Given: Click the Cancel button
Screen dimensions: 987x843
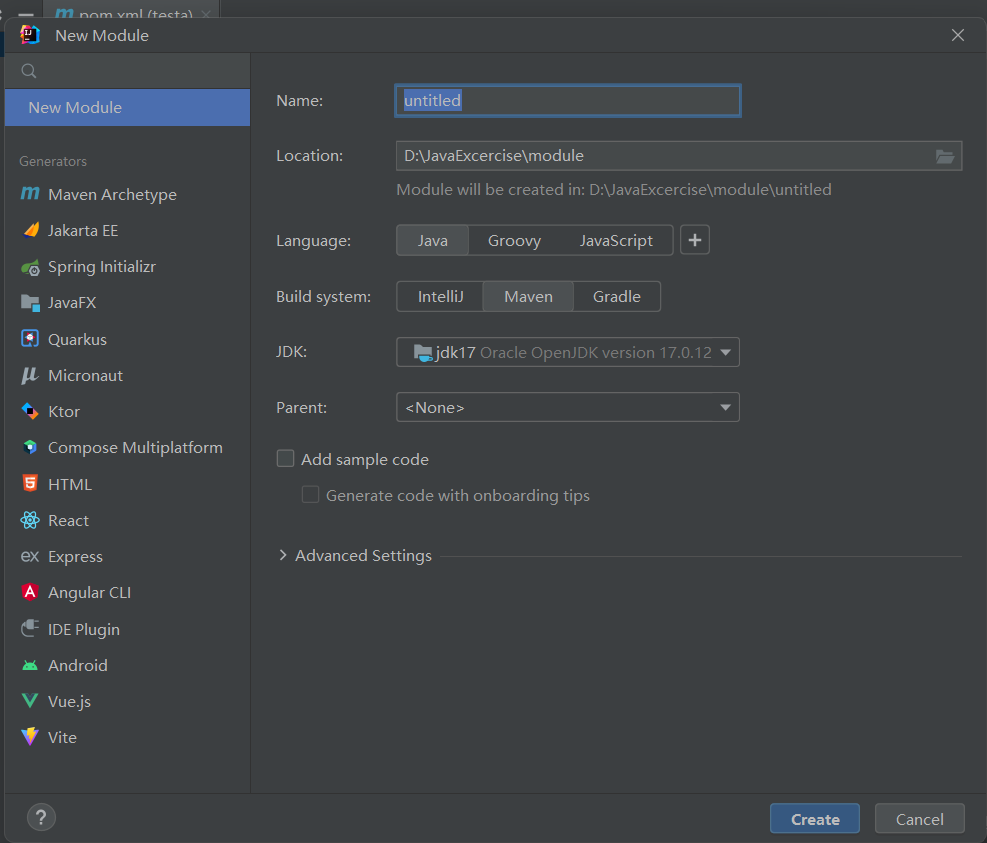Looking at the screenshot, I should (x=920, y=819).
